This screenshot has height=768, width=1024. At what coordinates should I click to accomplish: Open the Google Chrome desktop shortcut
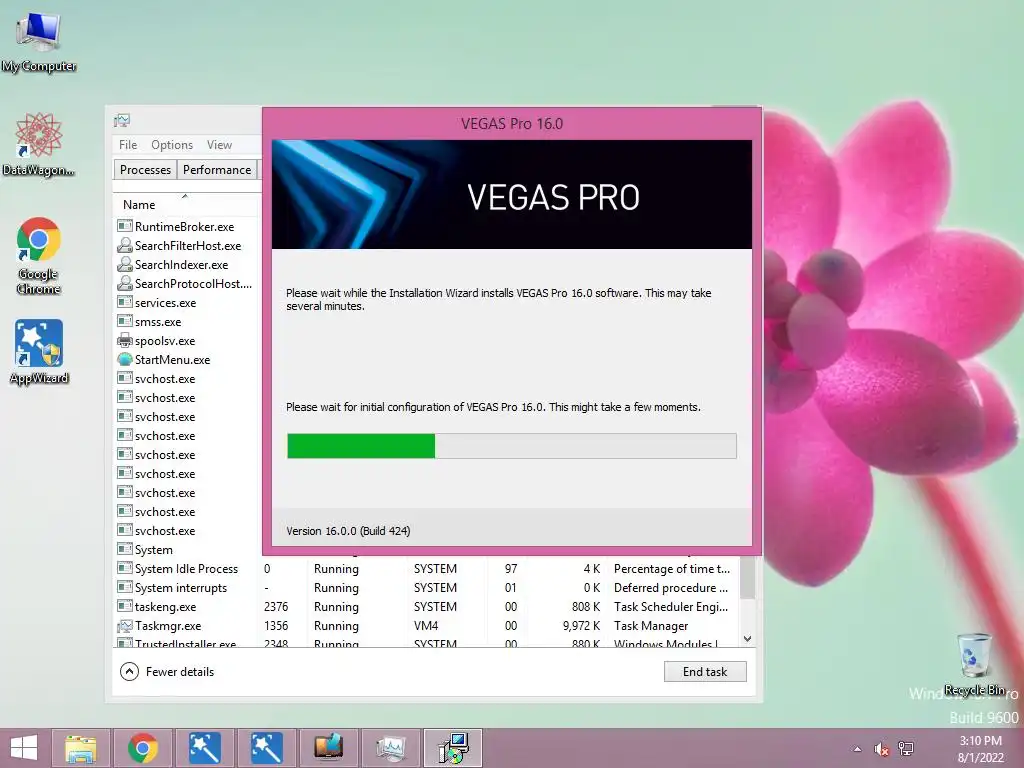(x=39, y=255)
